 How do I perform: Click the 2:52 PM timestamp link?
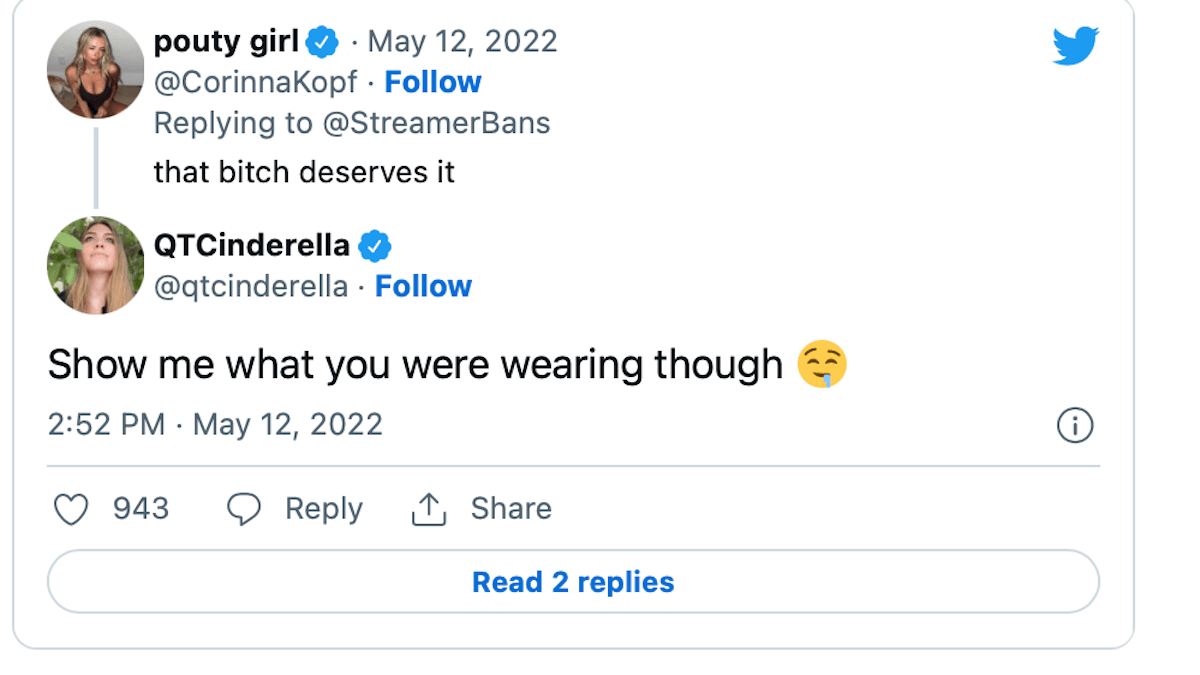click(105, 425)
